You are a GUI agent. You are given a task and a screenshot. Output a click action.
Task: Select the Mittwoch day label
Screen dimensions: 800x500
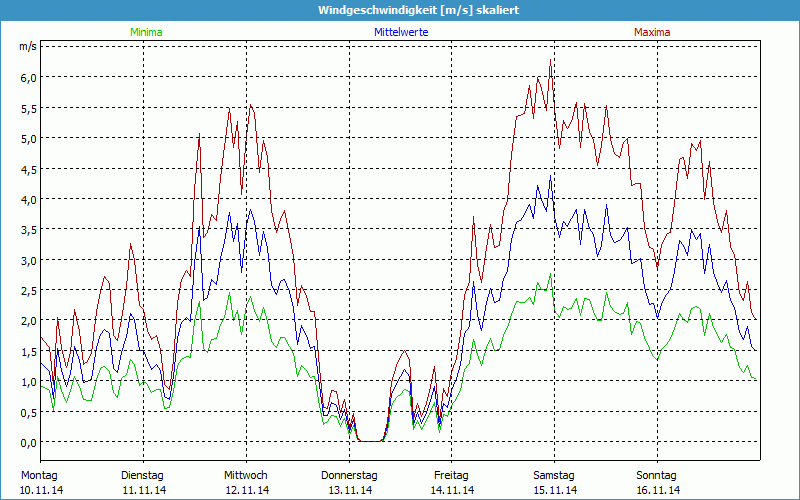click(245, 475)
